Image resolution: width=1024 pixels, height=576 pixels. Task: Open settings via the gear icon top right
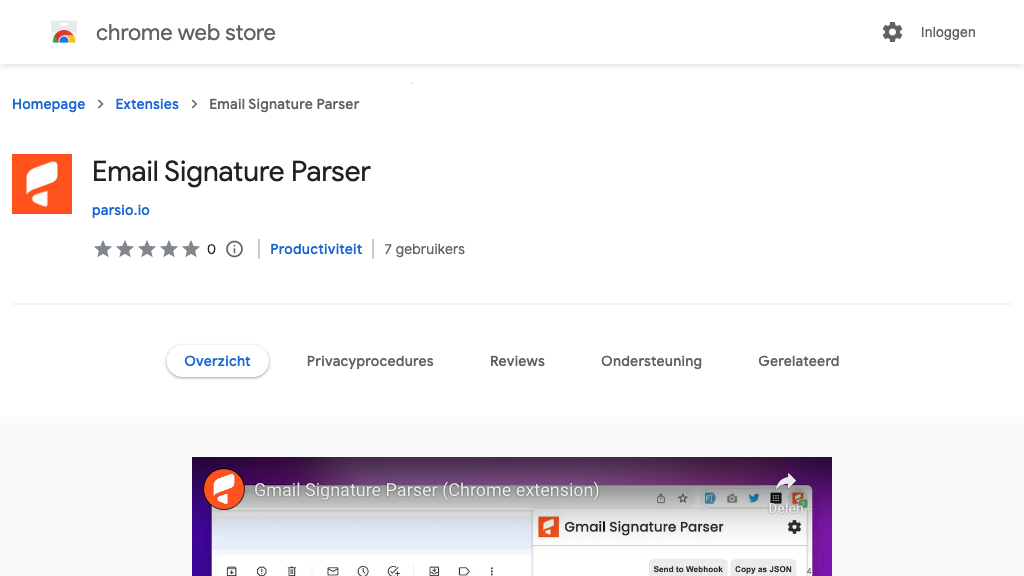click(892, 31)
